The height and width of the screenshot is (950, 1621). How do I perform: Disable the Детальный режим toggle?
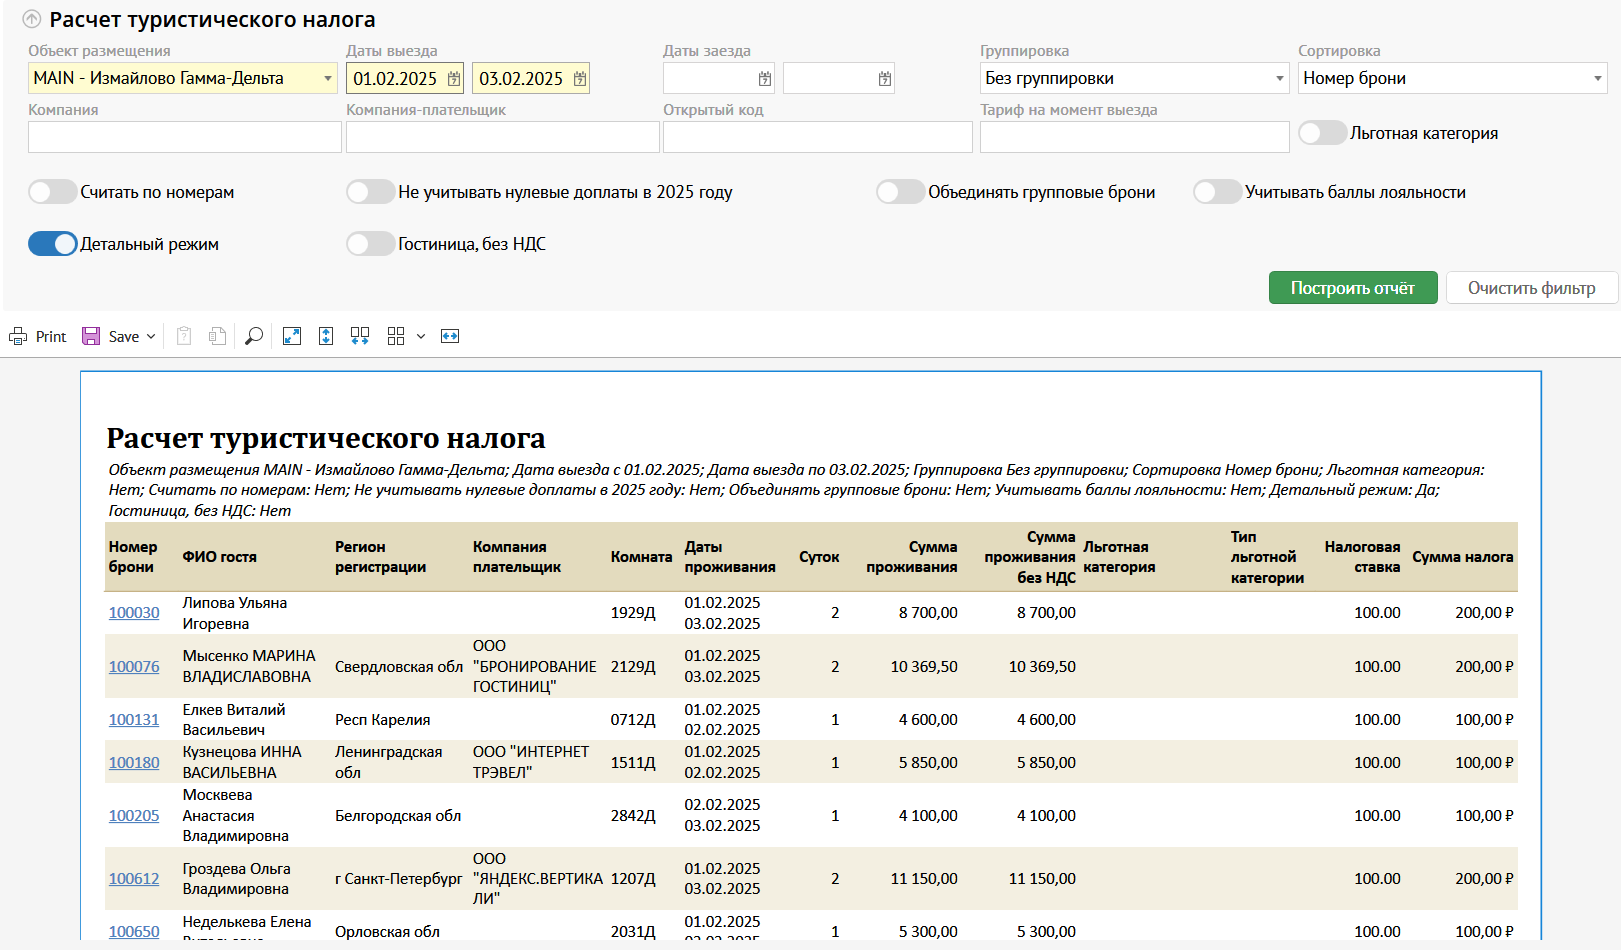tap(53, 244)
